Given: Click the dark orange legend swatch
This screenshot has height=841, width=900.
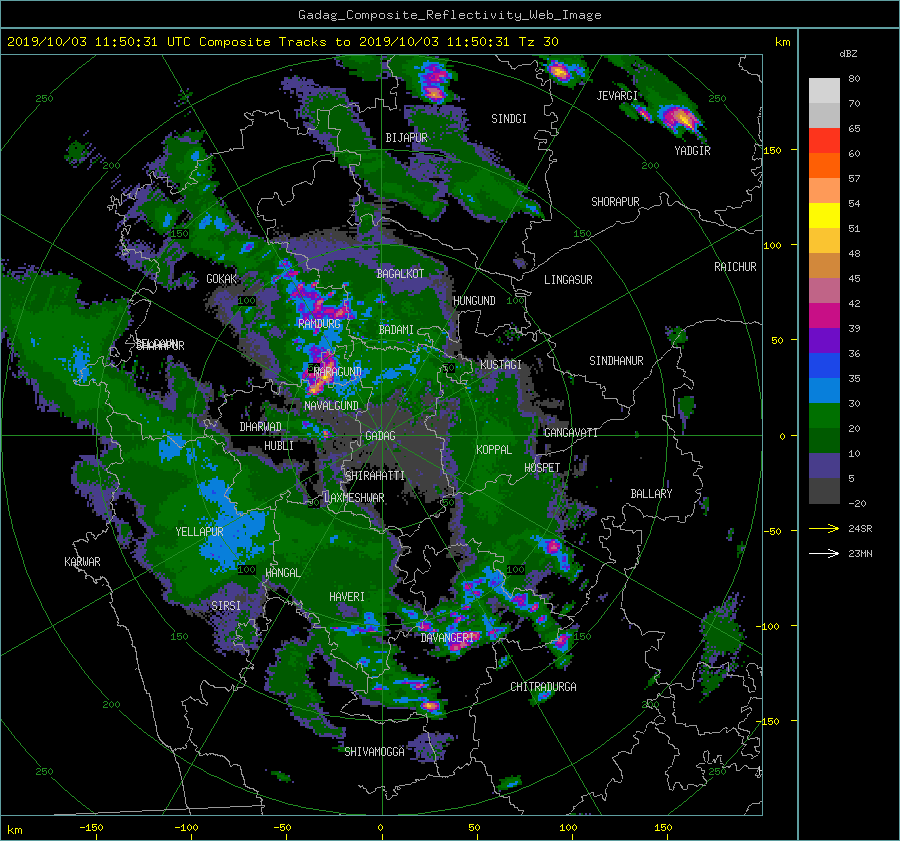Looking at the screenshot, I should pyautogui.click(x=824, y=165).
